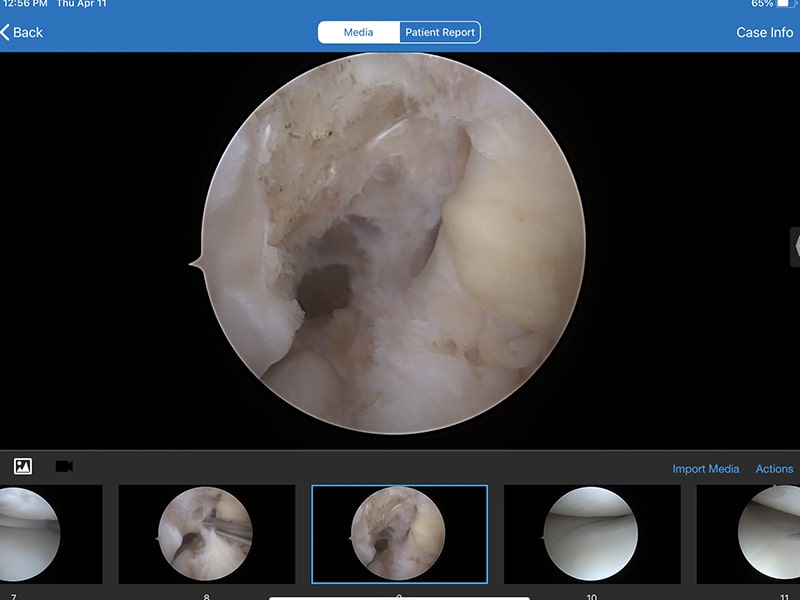Select thumbnail number 8 with instrument
800x600 pixels.
coord(207,534)
